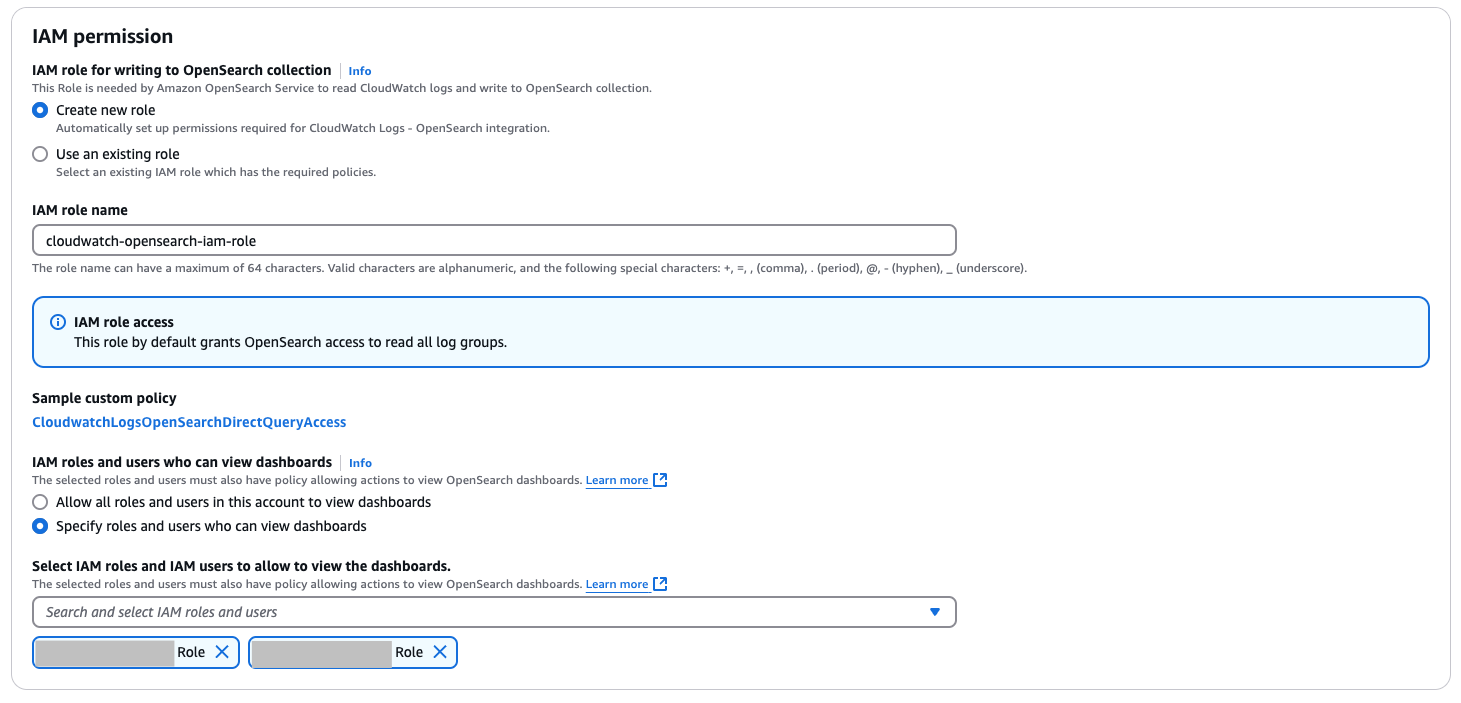
Task: Open Info for IAM role writing to OpenSearch
Action: (360, 71)
